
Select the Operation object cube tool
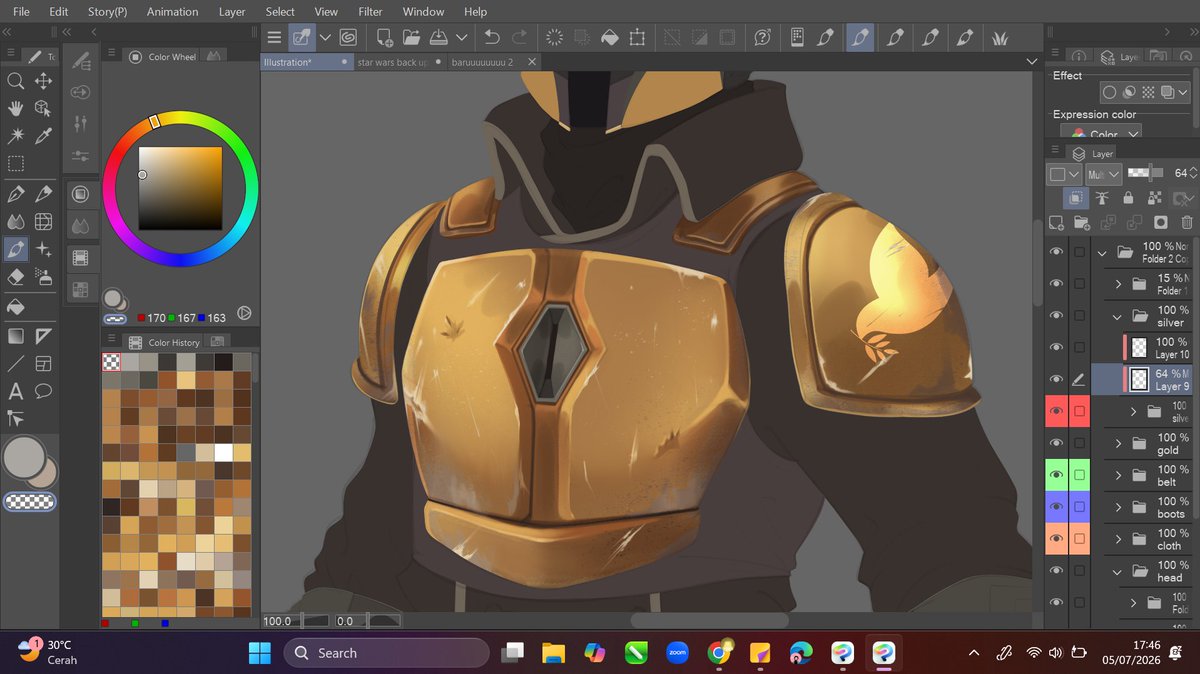(x=43, y=108)
